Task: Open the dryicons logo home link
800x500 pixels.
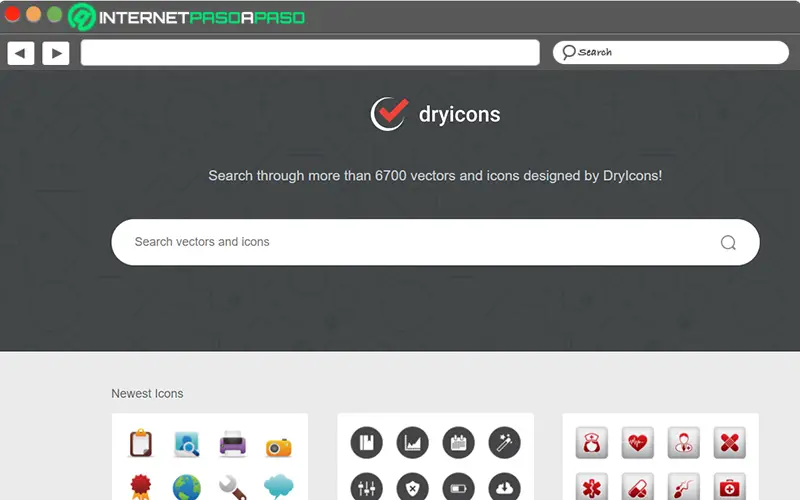Action: pyautogui.click(x=435, y=114)
